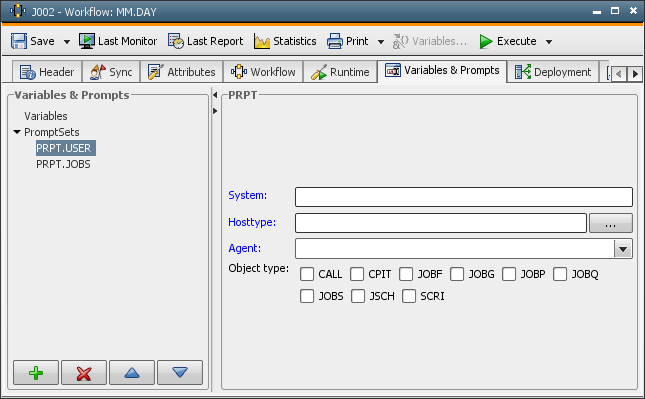Image resolution: width=645 pixels, height=399 pixels.
Task: Click the Print printer icon
Action: pos(334,41)
